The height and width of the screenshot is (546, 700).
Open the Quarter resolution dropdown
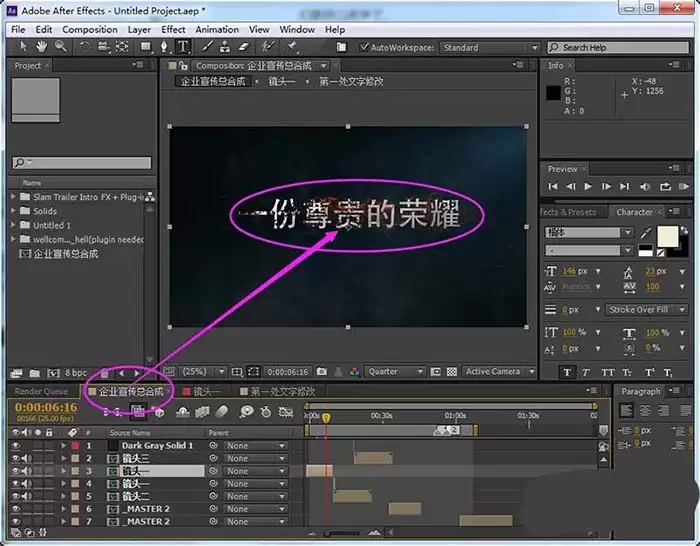pyautogui.click(x=395, y=371)
